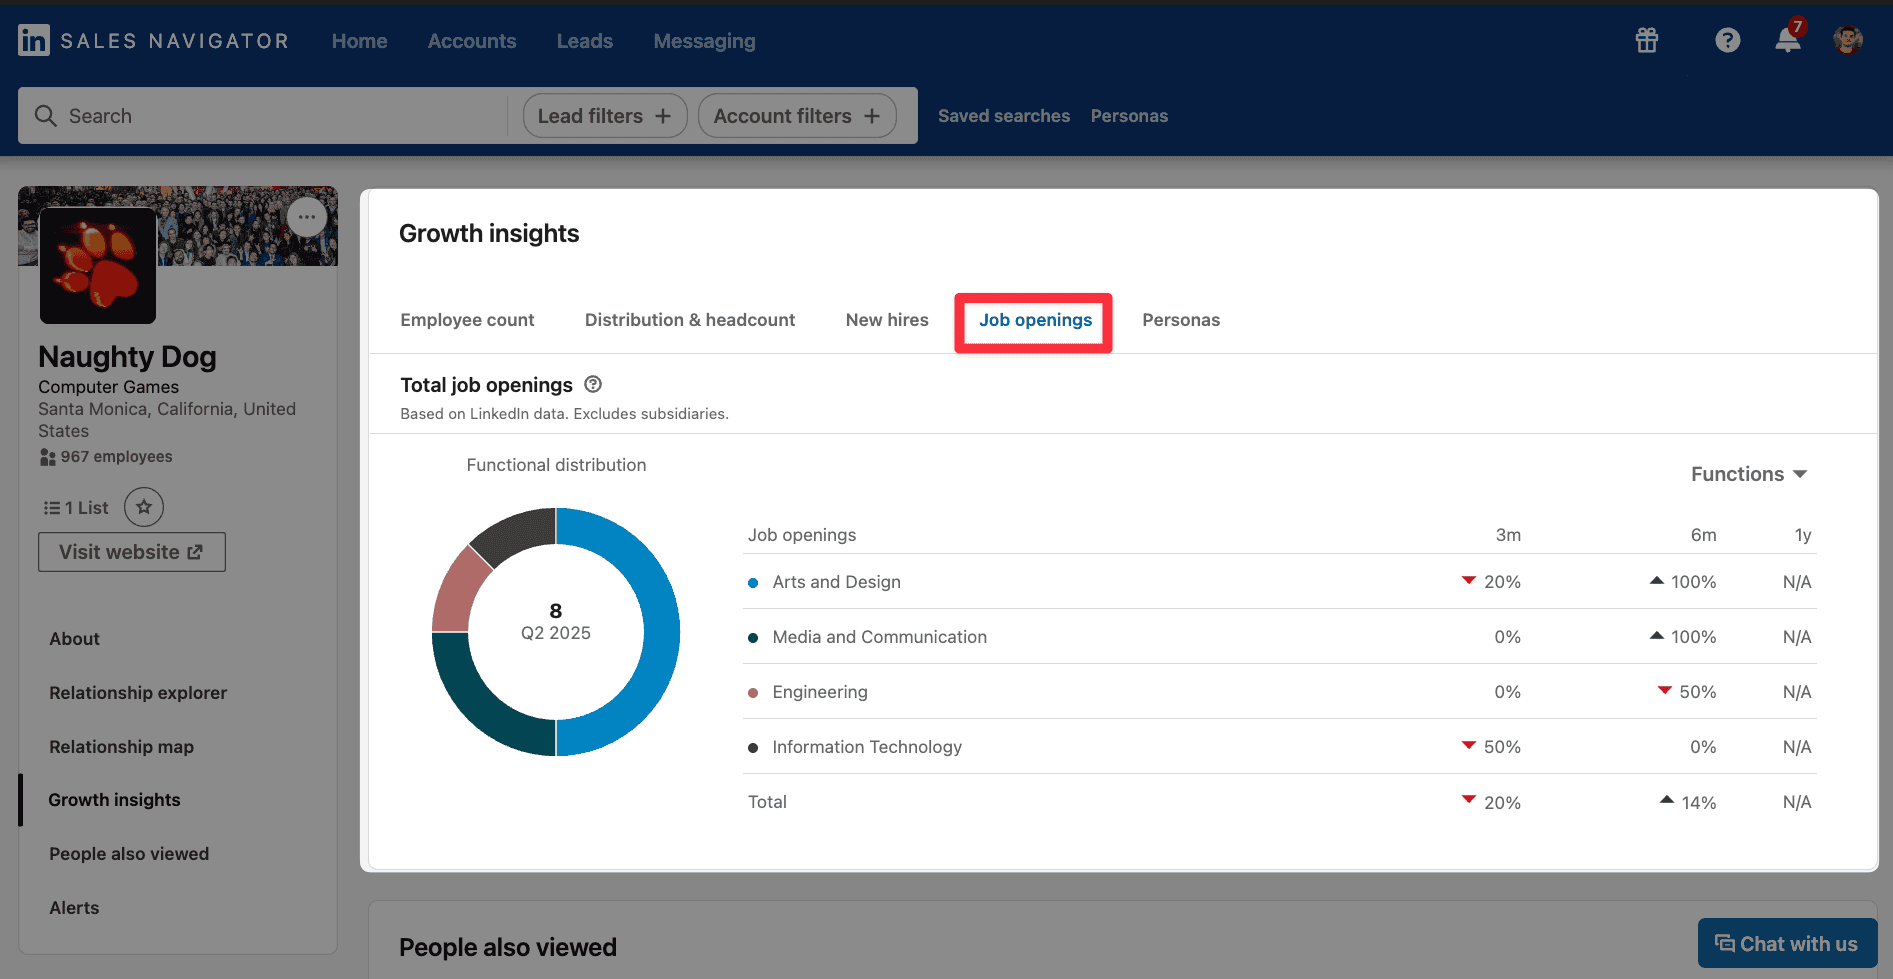Screen dimensions: 1893x979
Task: Open Relationship explorer in sidebar
Action: click(x=138, y=693)
